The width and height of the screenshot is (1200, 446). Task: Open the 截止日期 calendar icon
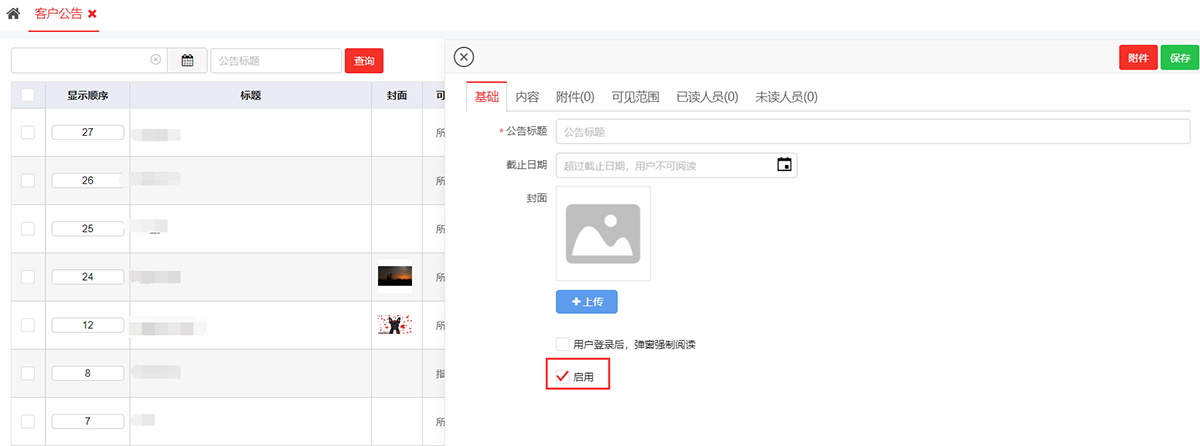pyautogui.click(x=784, y=165)
